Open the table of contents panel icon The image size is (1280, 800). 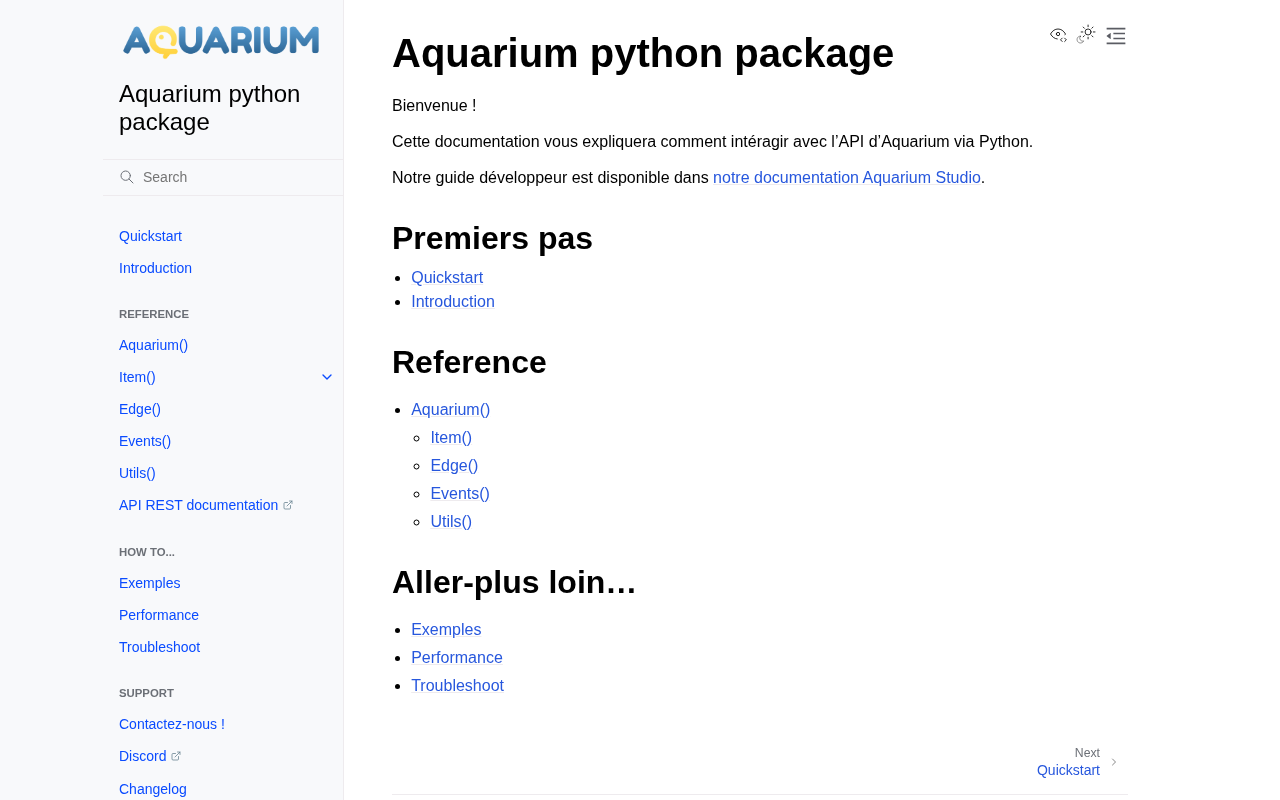[1116, 36]
